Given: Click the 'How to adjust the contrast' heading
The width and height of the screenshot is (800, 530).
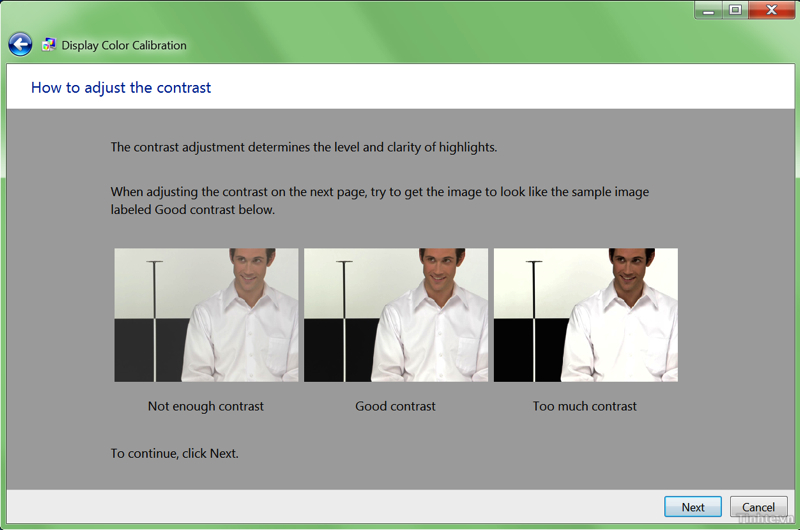Looking at the screenshot, I should click(121, 87).
